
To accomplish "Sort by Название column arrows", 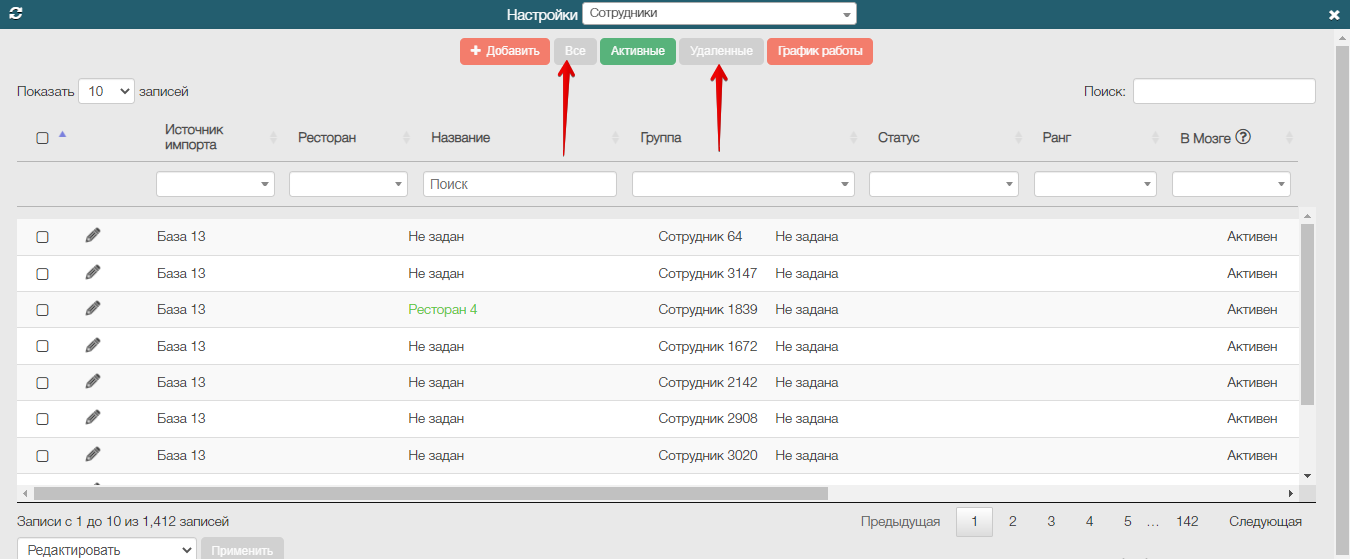I will tap(615, 138).
